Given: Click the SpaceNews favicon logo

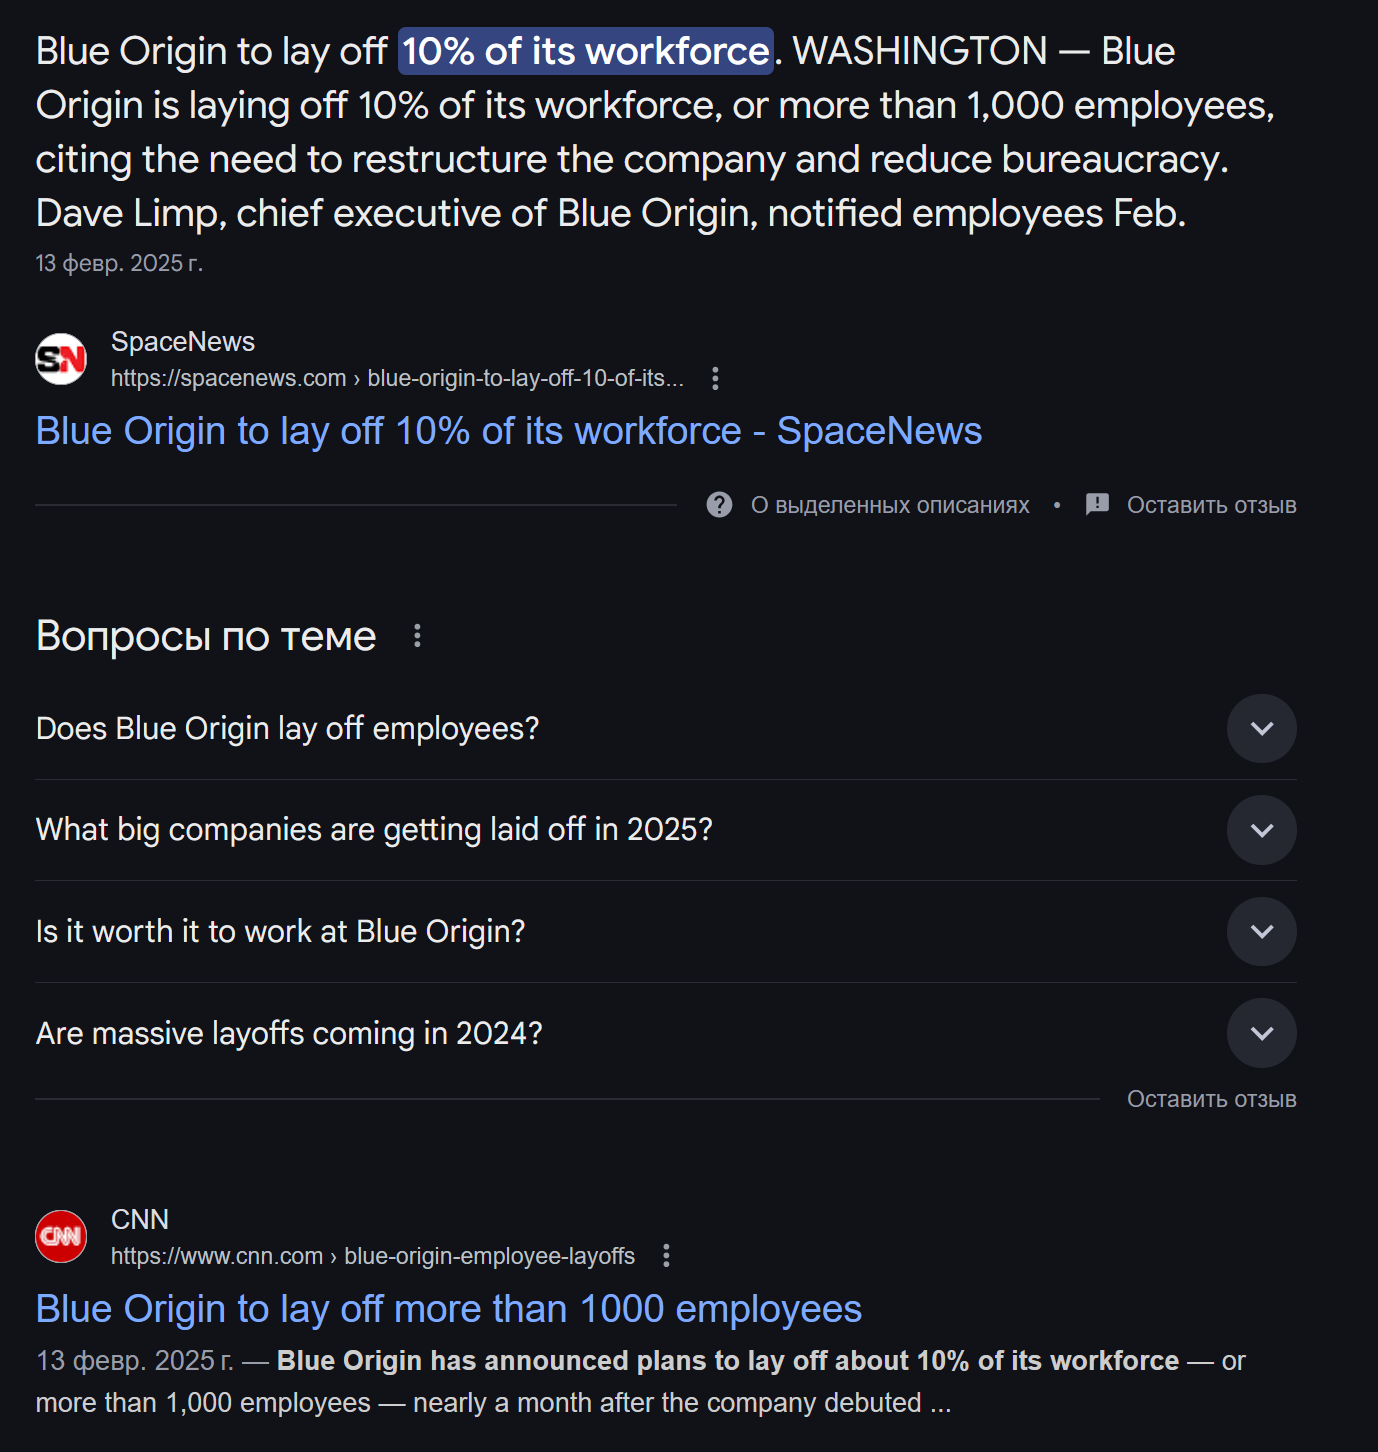Looking at the screenshot, I should pyautogui.click(x=61, y=359).
